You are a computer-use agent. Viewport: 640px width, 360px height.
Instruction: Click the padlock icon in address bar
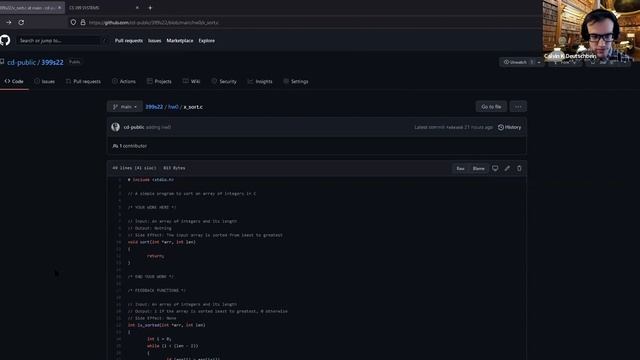(x=83, y=22)
